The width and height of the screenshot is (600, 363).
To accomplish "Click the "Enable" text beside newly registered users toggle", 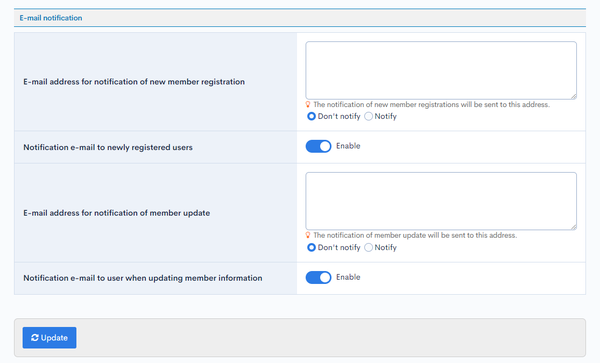I will [x=348, y=146].
